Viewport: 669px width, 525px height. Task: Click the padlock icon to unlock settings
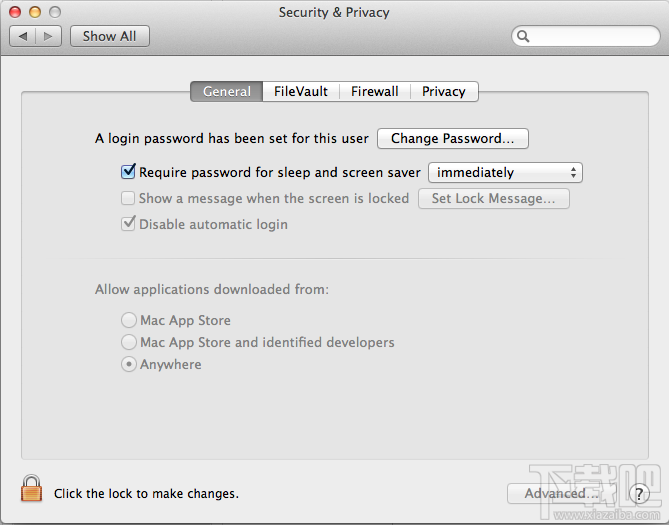click(x=31, y=488)
